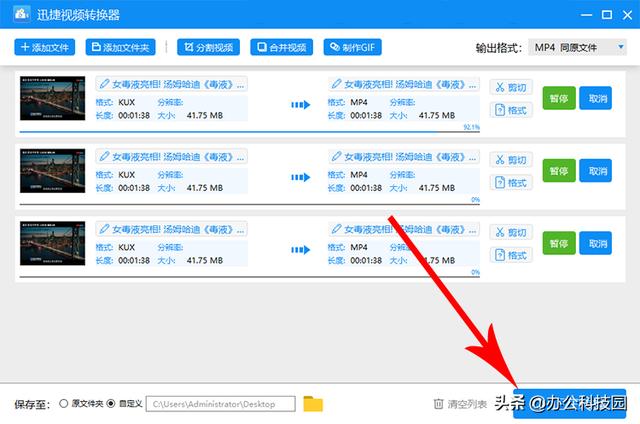
Task: Select the 原文件夹 save location radio
Action: pos(64,404)
